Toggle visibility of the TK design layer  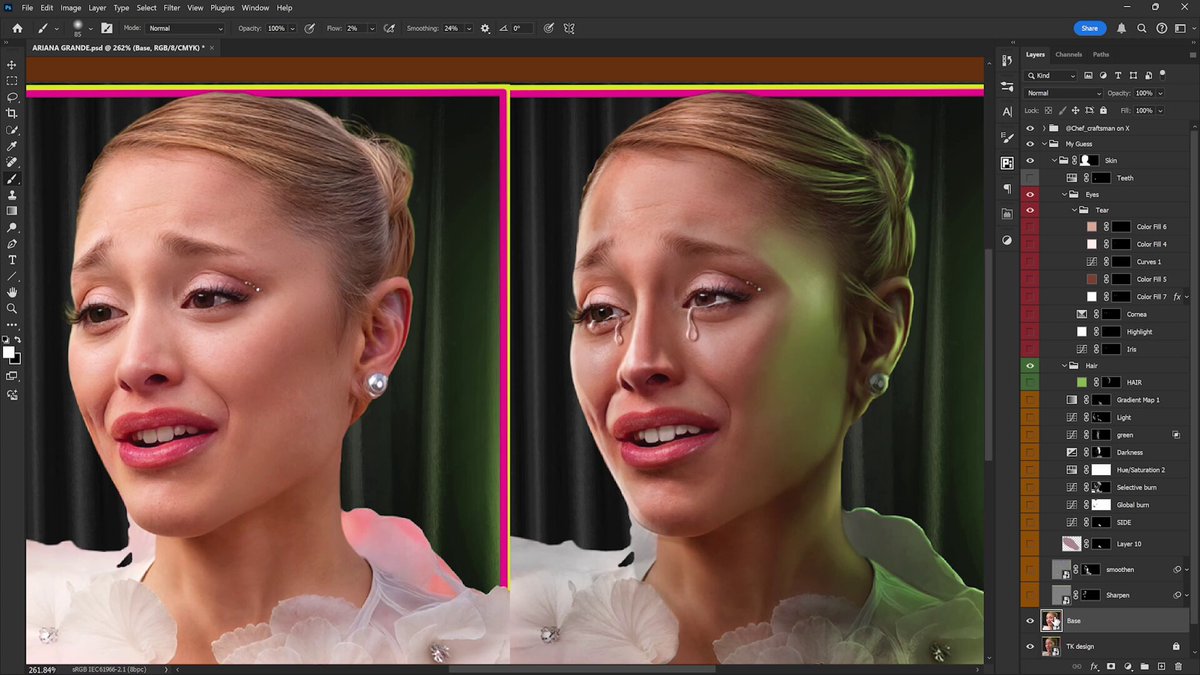click(1030, 647)
